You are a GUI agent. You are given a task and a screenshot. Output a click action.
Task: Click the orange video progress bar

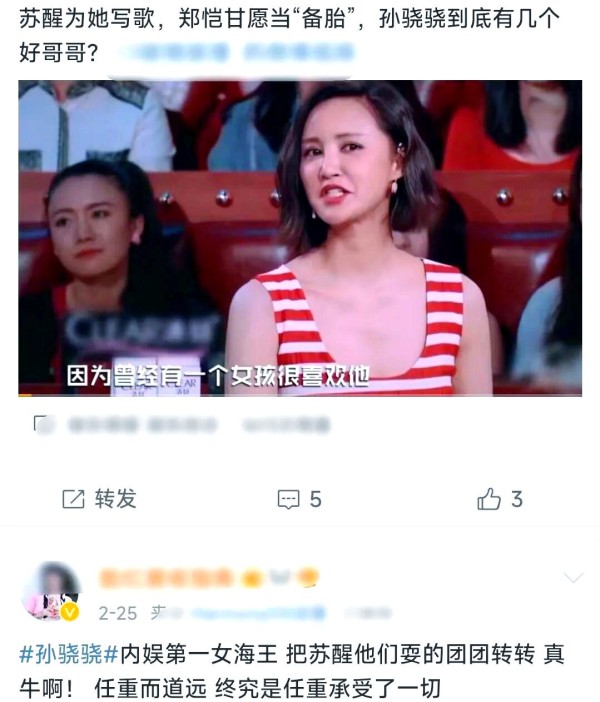pos(25,395)
